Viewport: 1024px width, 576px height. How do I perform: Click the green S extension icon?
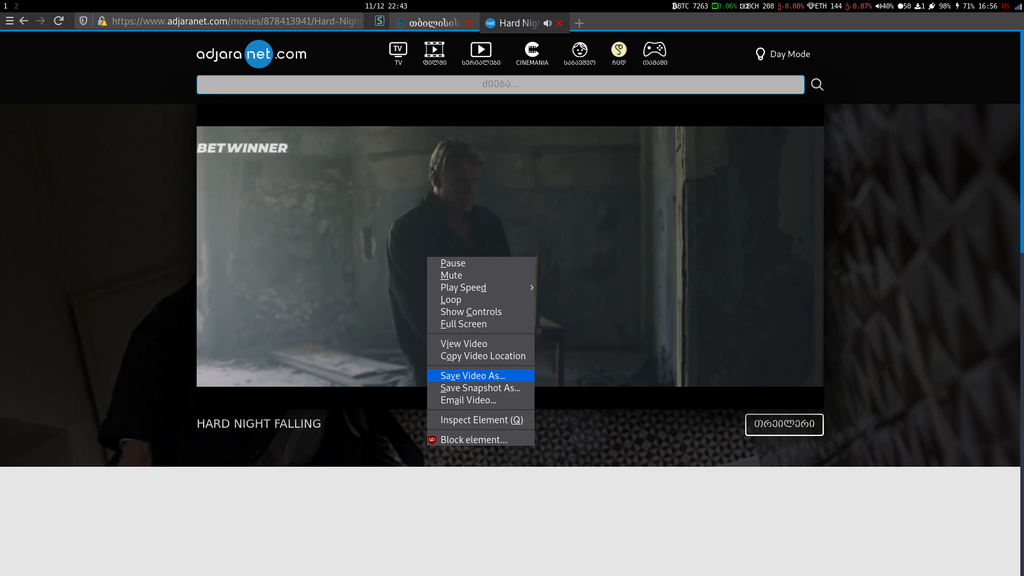click(x=379, y=21)
